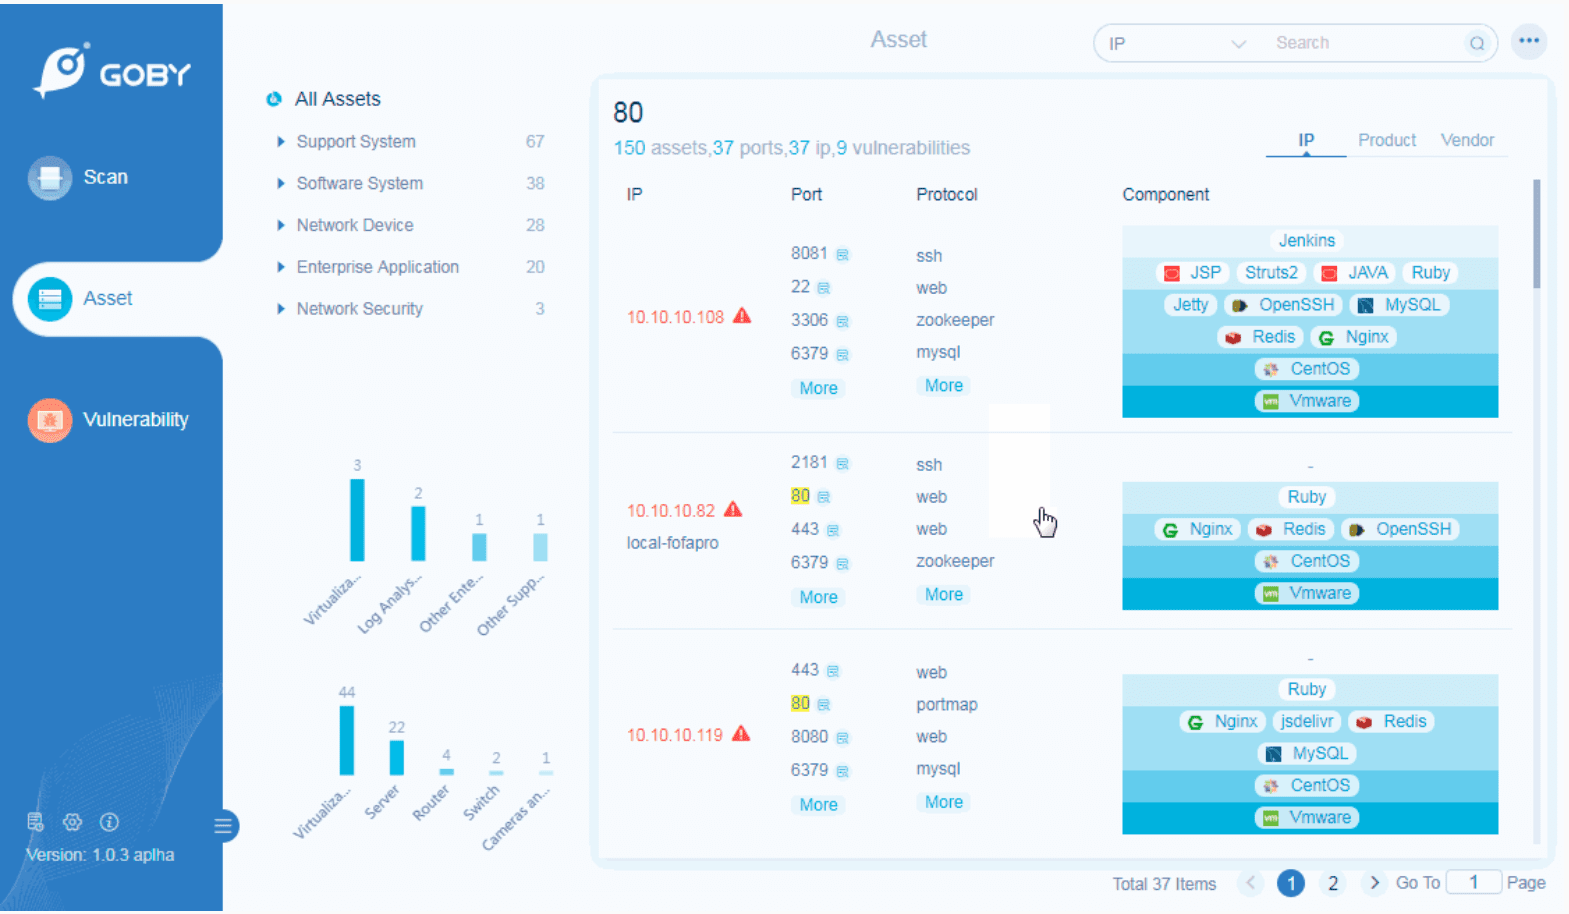
Task: Click vulnerability warning icon for 10.10.10.119
Action: (741, 733)
